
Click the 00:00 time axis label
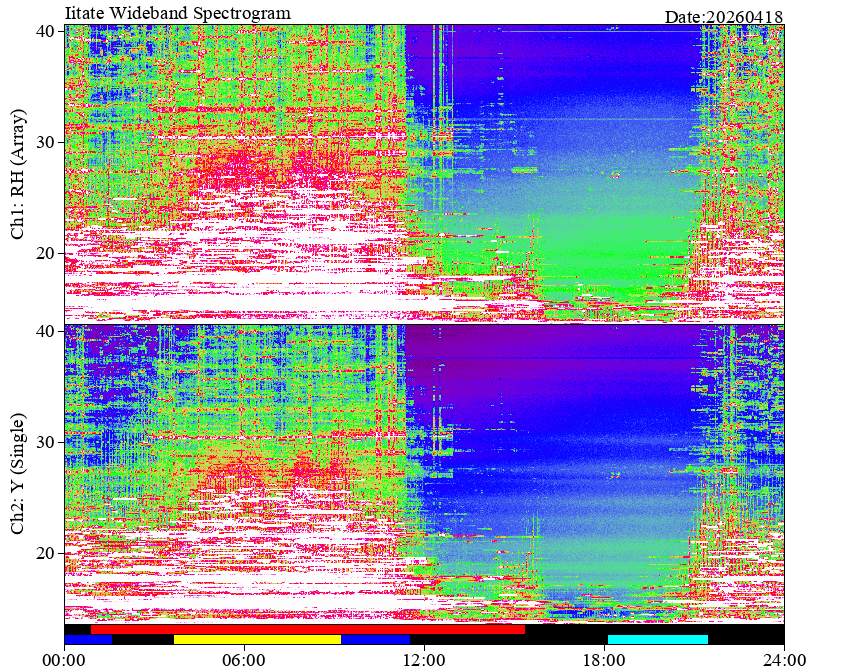[x=64, y=660]
